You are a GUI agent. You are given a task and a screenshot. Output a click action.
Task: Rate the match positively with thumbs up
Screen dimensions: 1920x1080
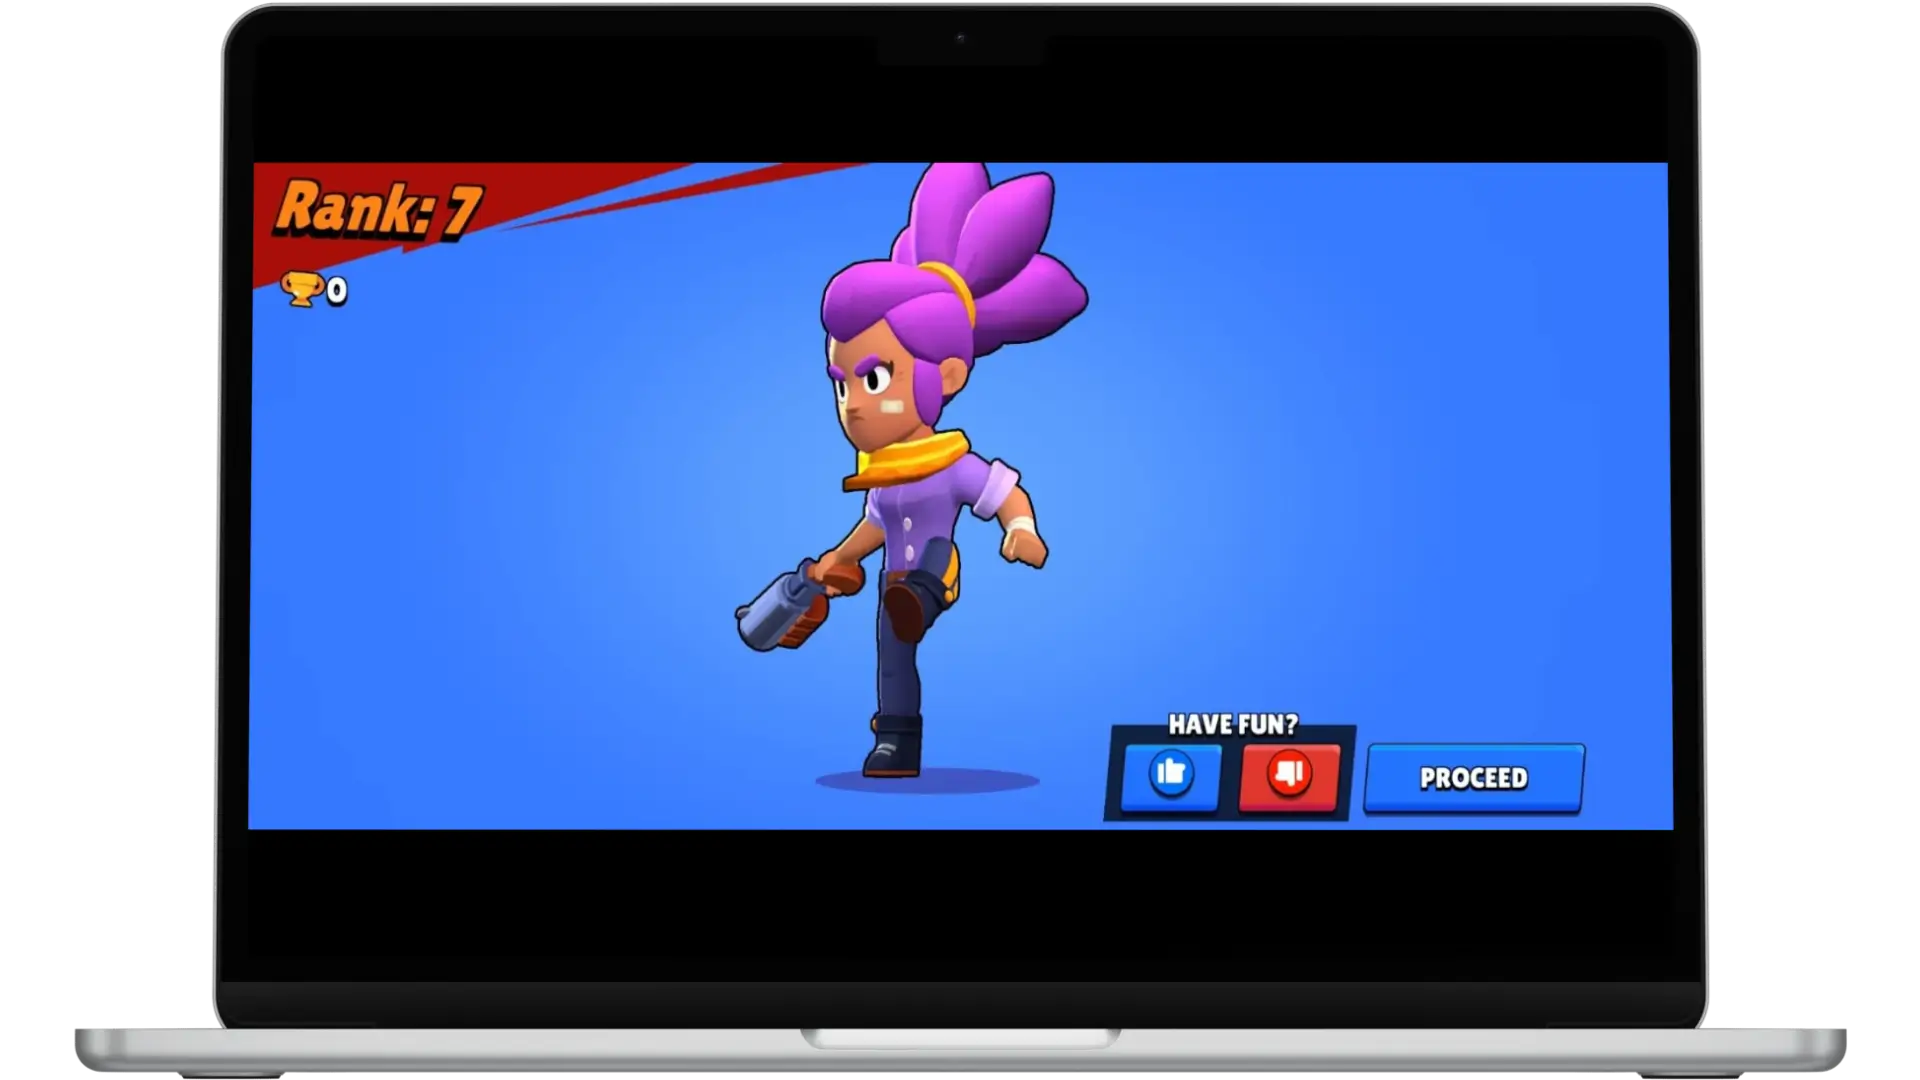[1169, 775]
